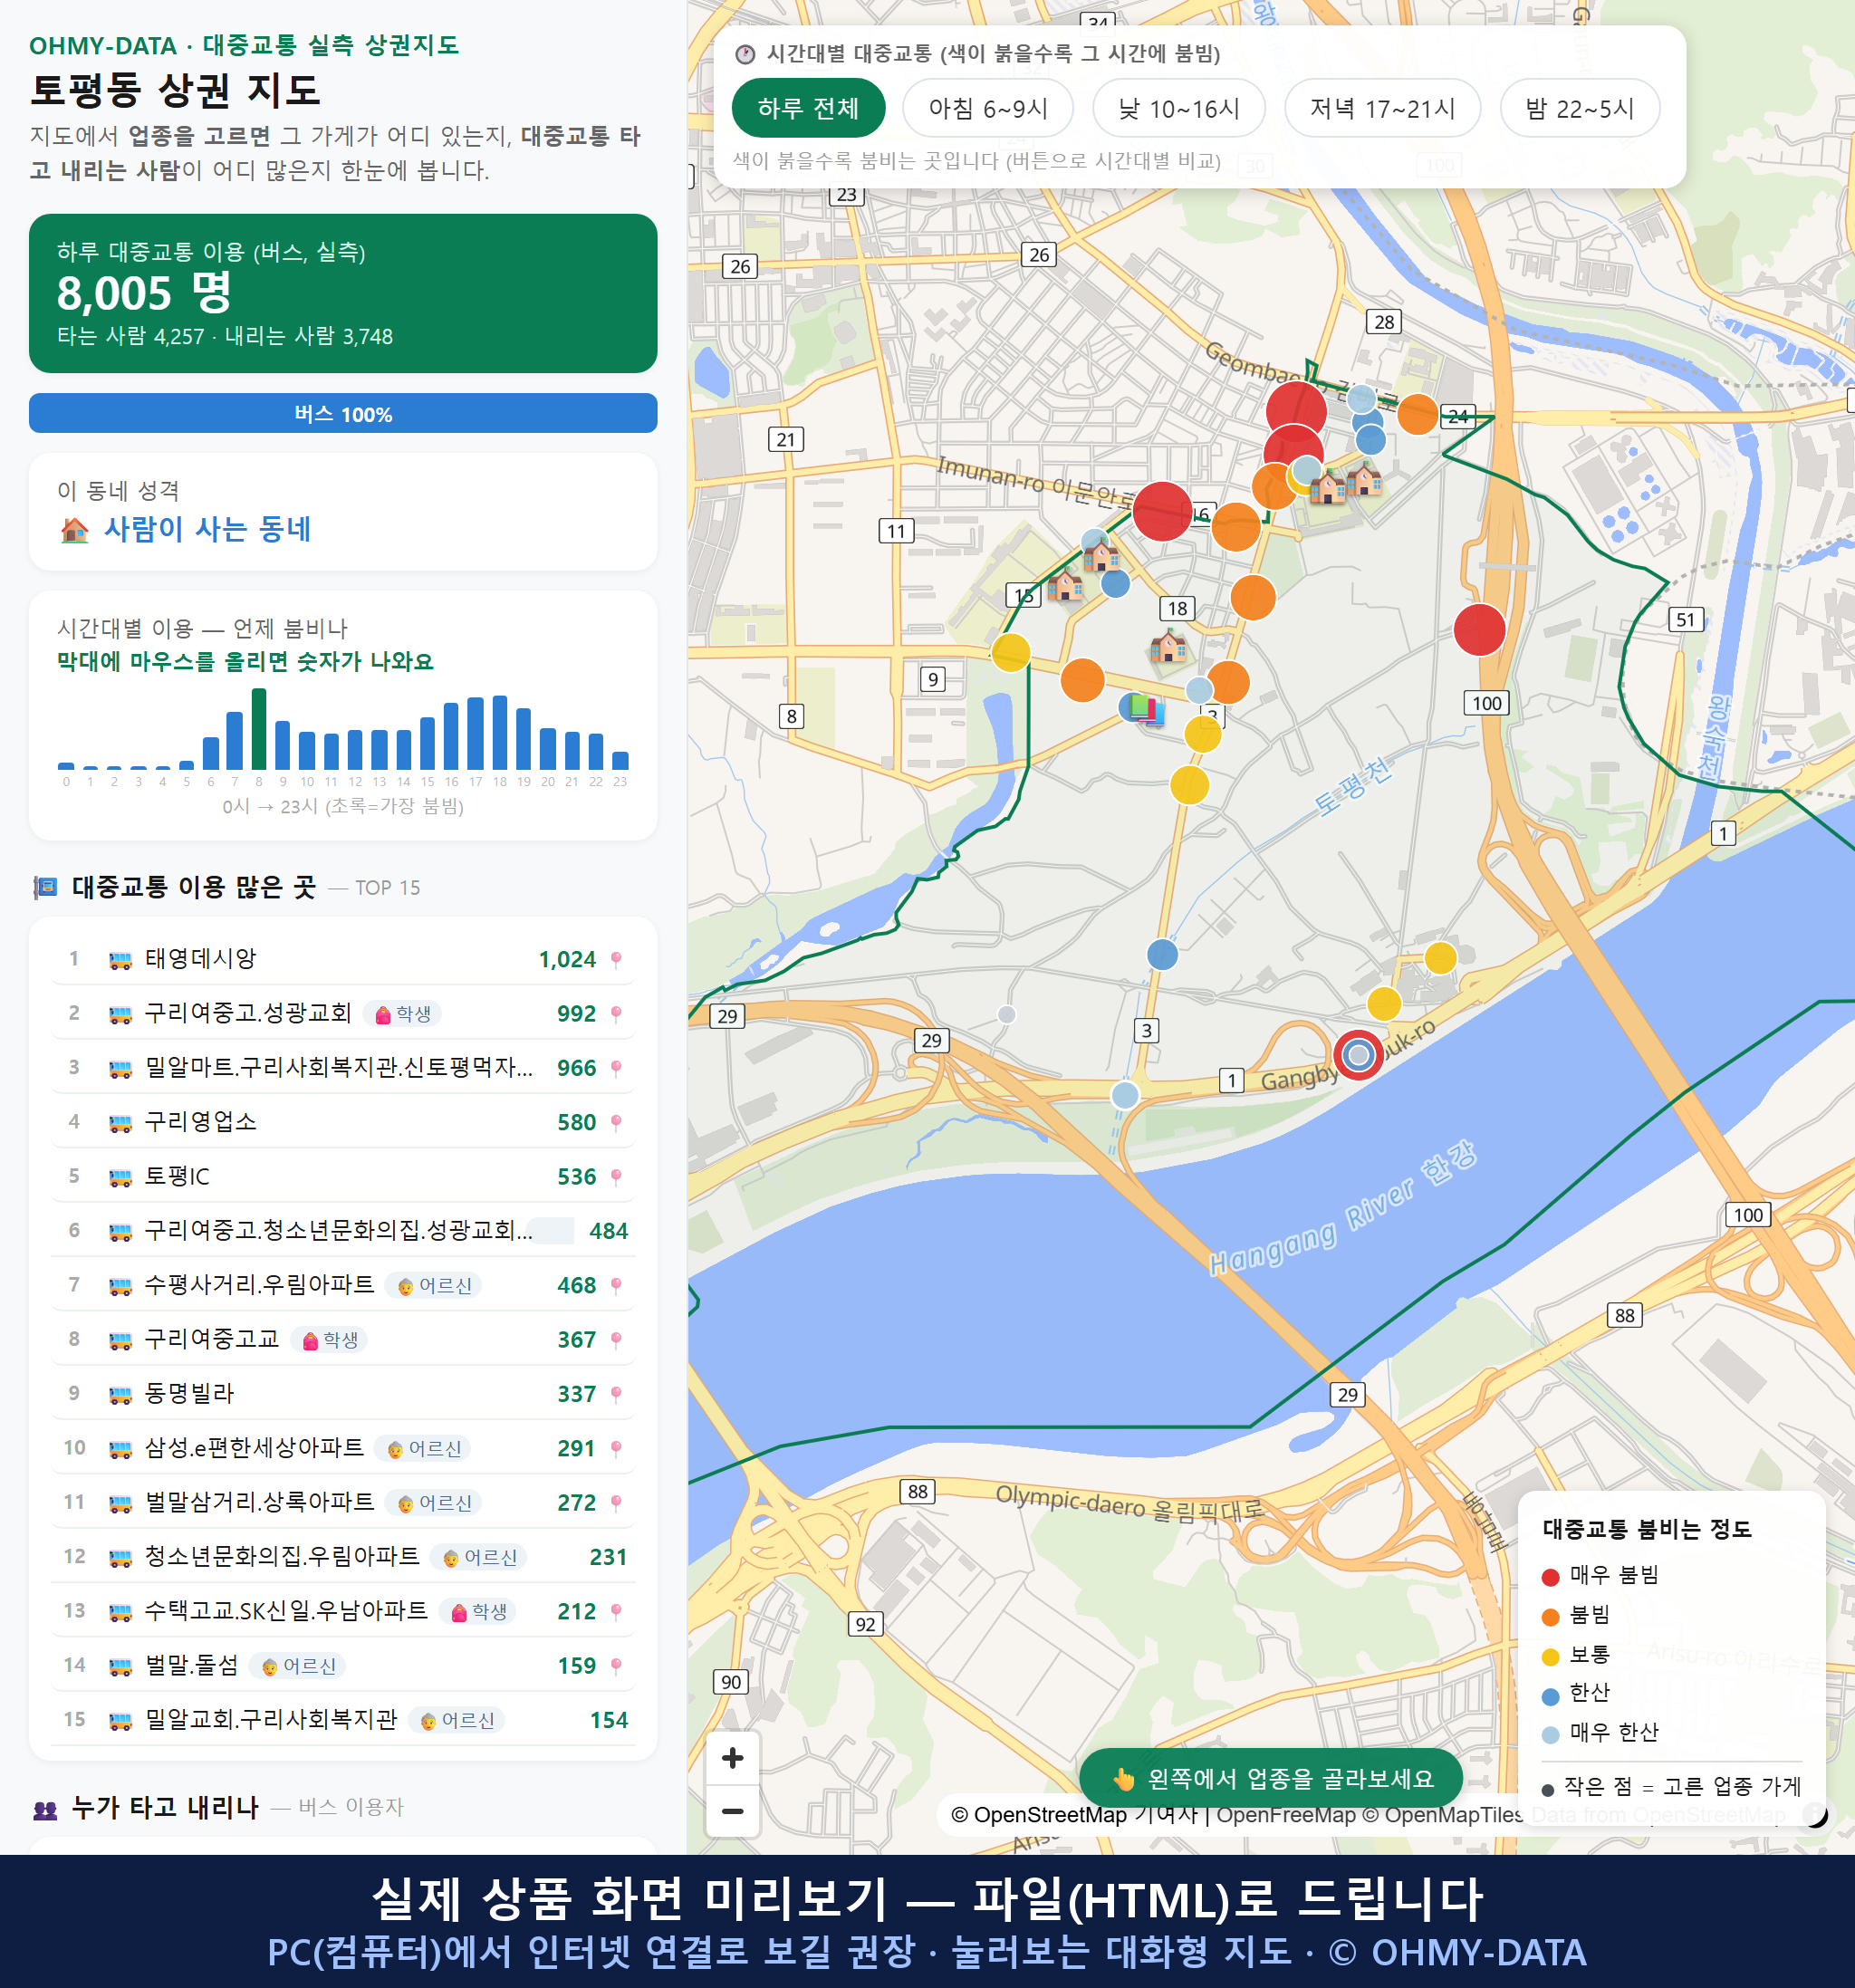
Task: Zoom in the map with plus button
Action: (x=732, y=1758)
